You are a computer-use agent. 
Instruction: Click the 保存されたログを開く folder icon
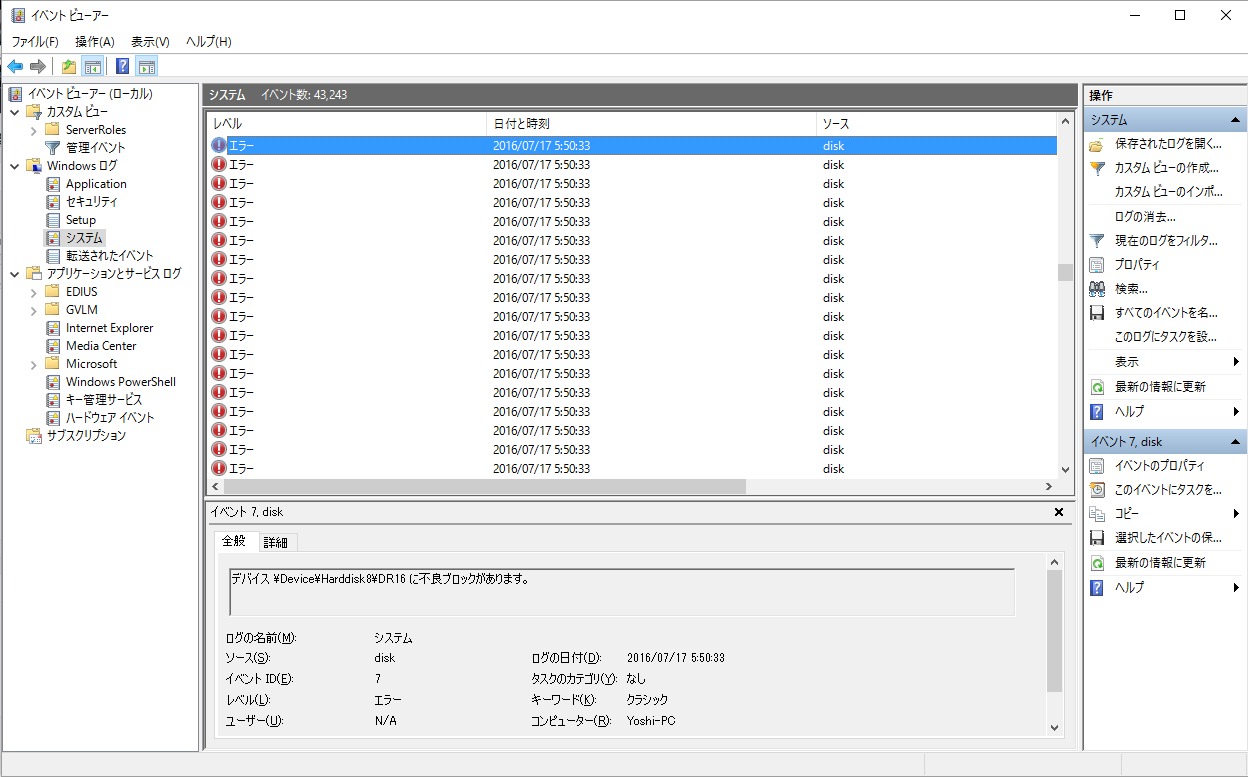[1096, 144]
